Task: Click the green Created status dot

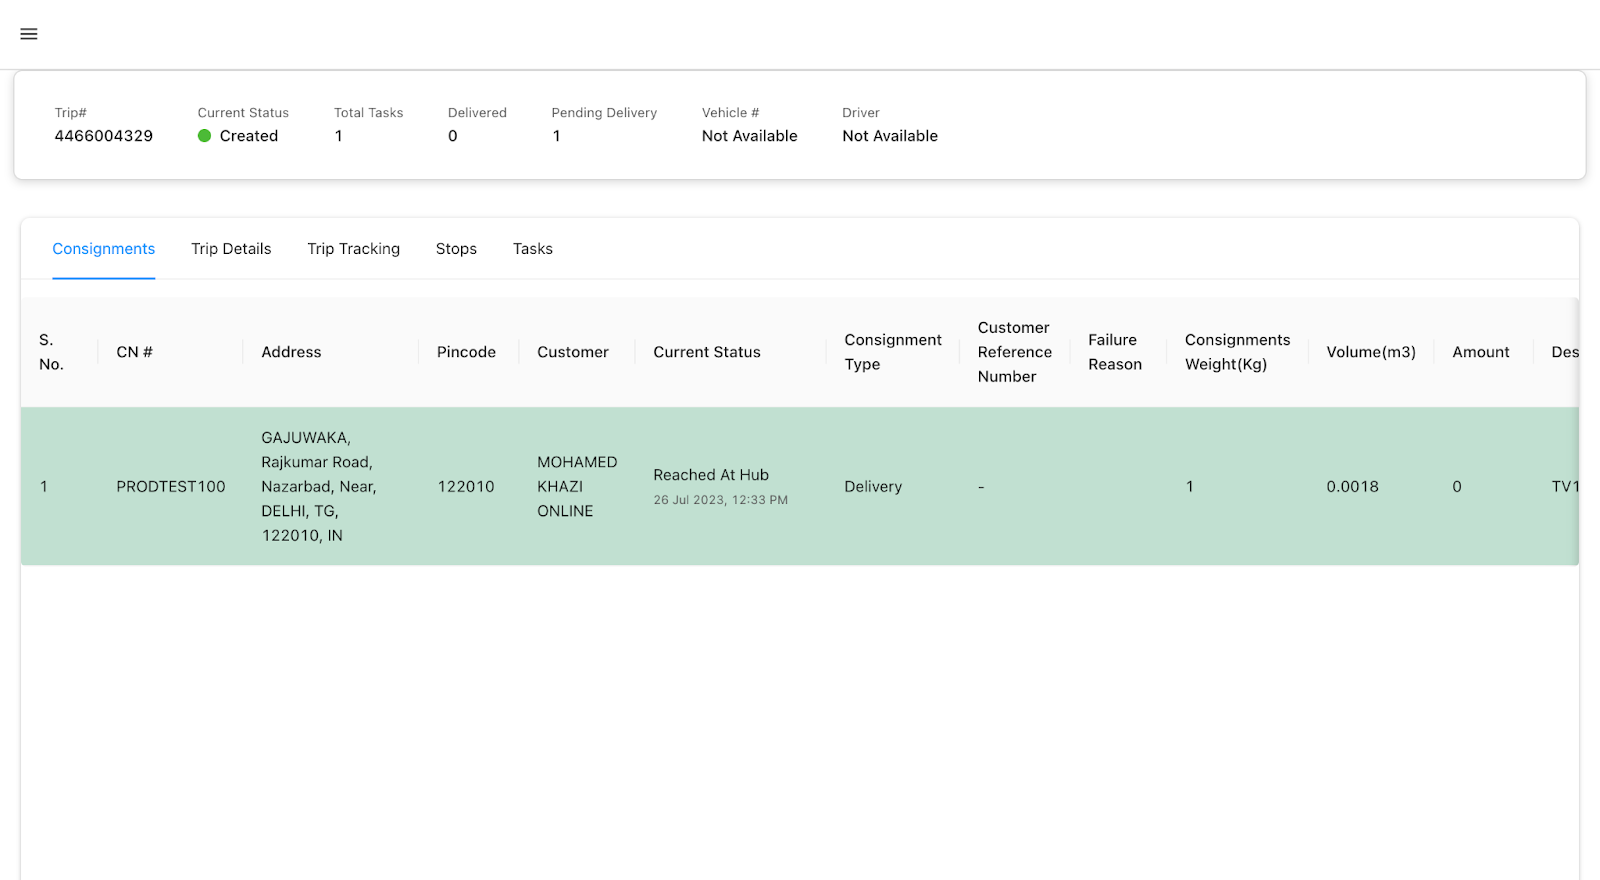Action: (x=204, y=136)
